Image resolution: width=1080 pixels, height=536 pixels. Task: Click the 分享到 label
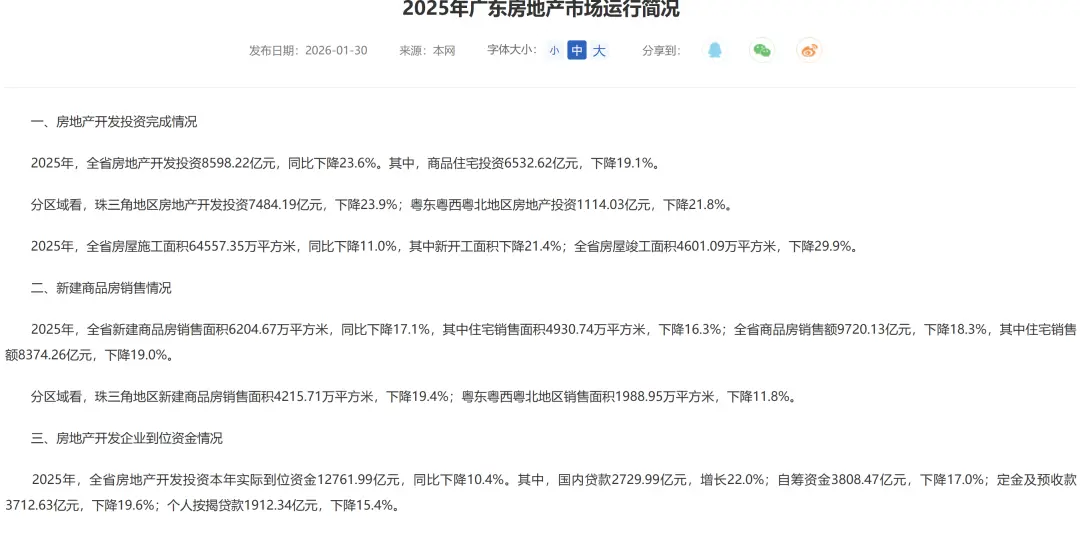click(661, 50)
